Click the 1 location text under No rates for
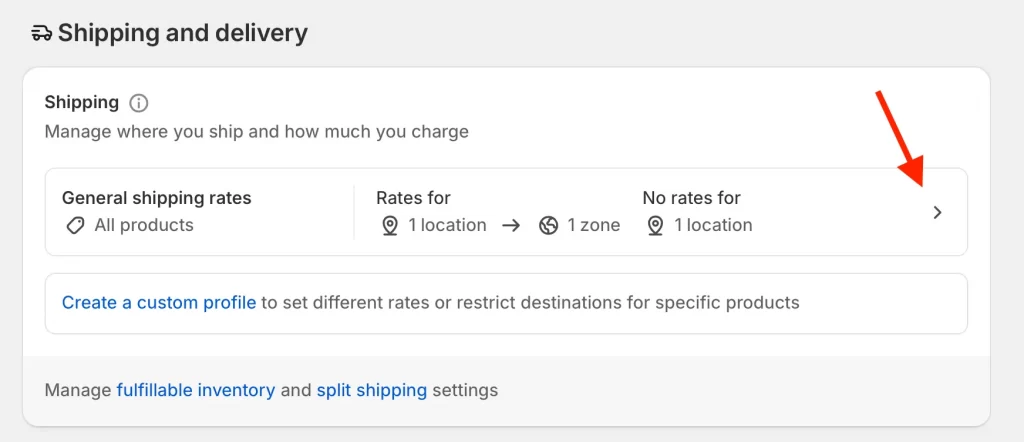This screenshot has height=442, width=1024. click(713, 226)
